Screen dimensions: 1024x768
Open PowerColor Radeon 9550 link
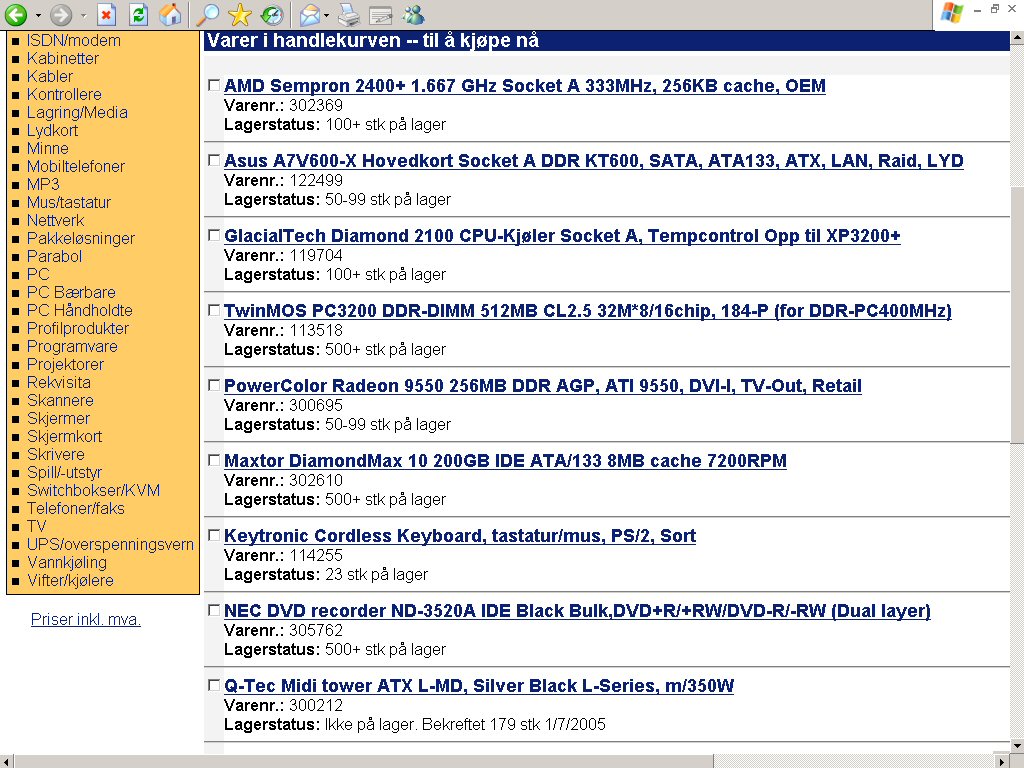[x=543, y=386]
